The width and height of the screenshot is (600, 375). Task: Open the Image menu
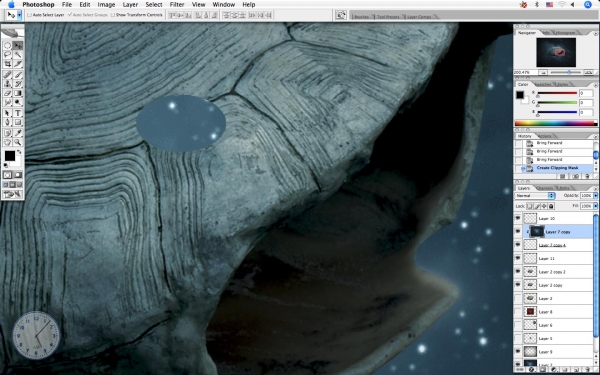[x=106, y=5]
